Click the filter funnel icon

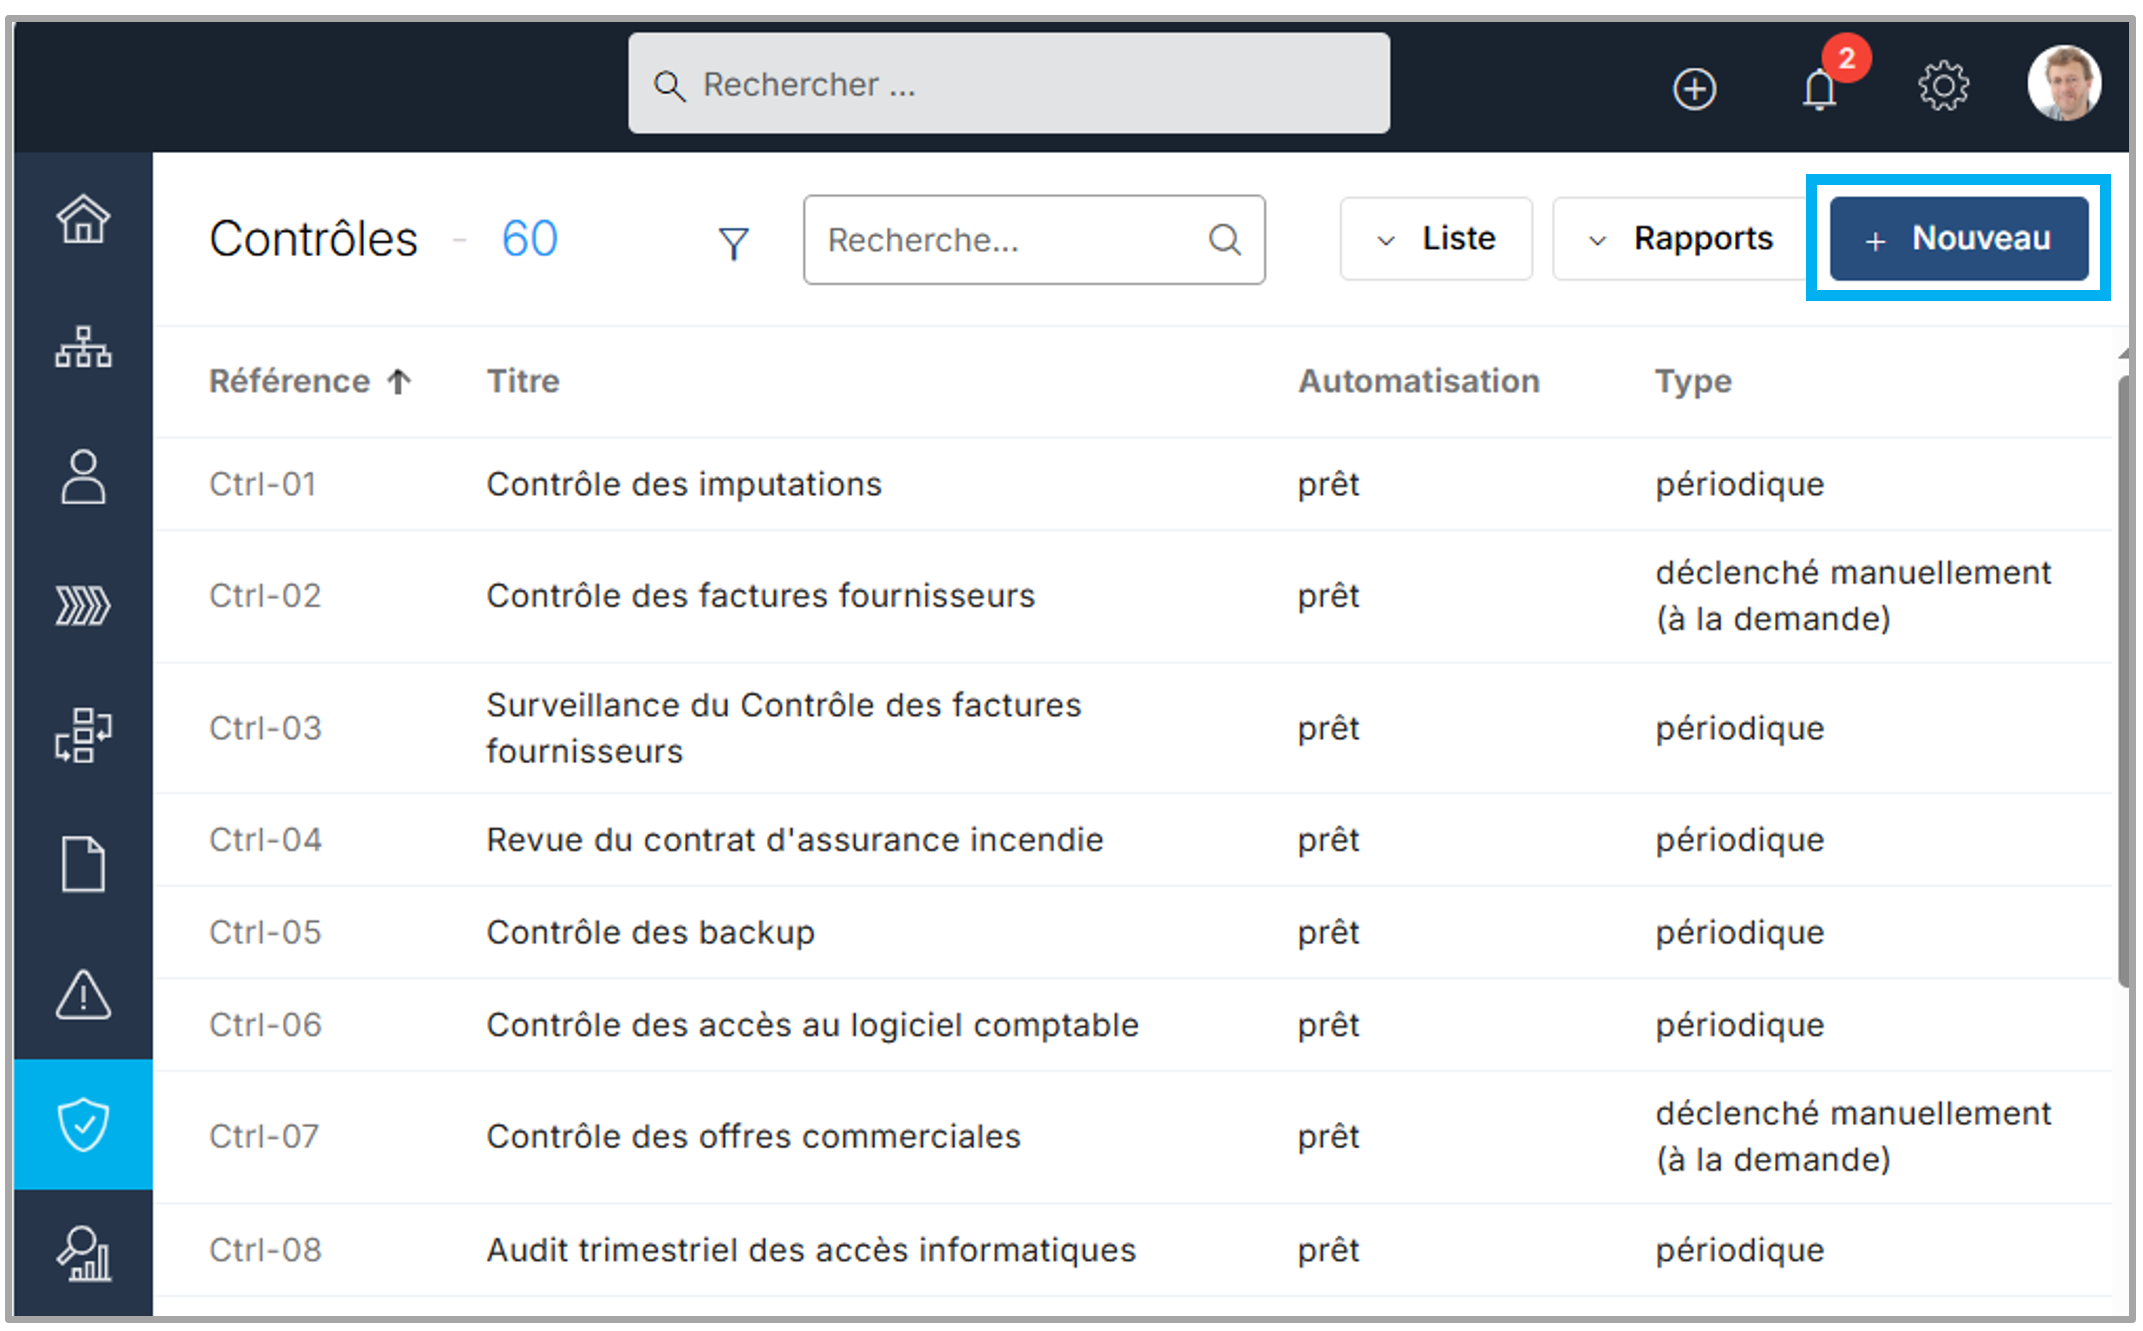(733, 242)
